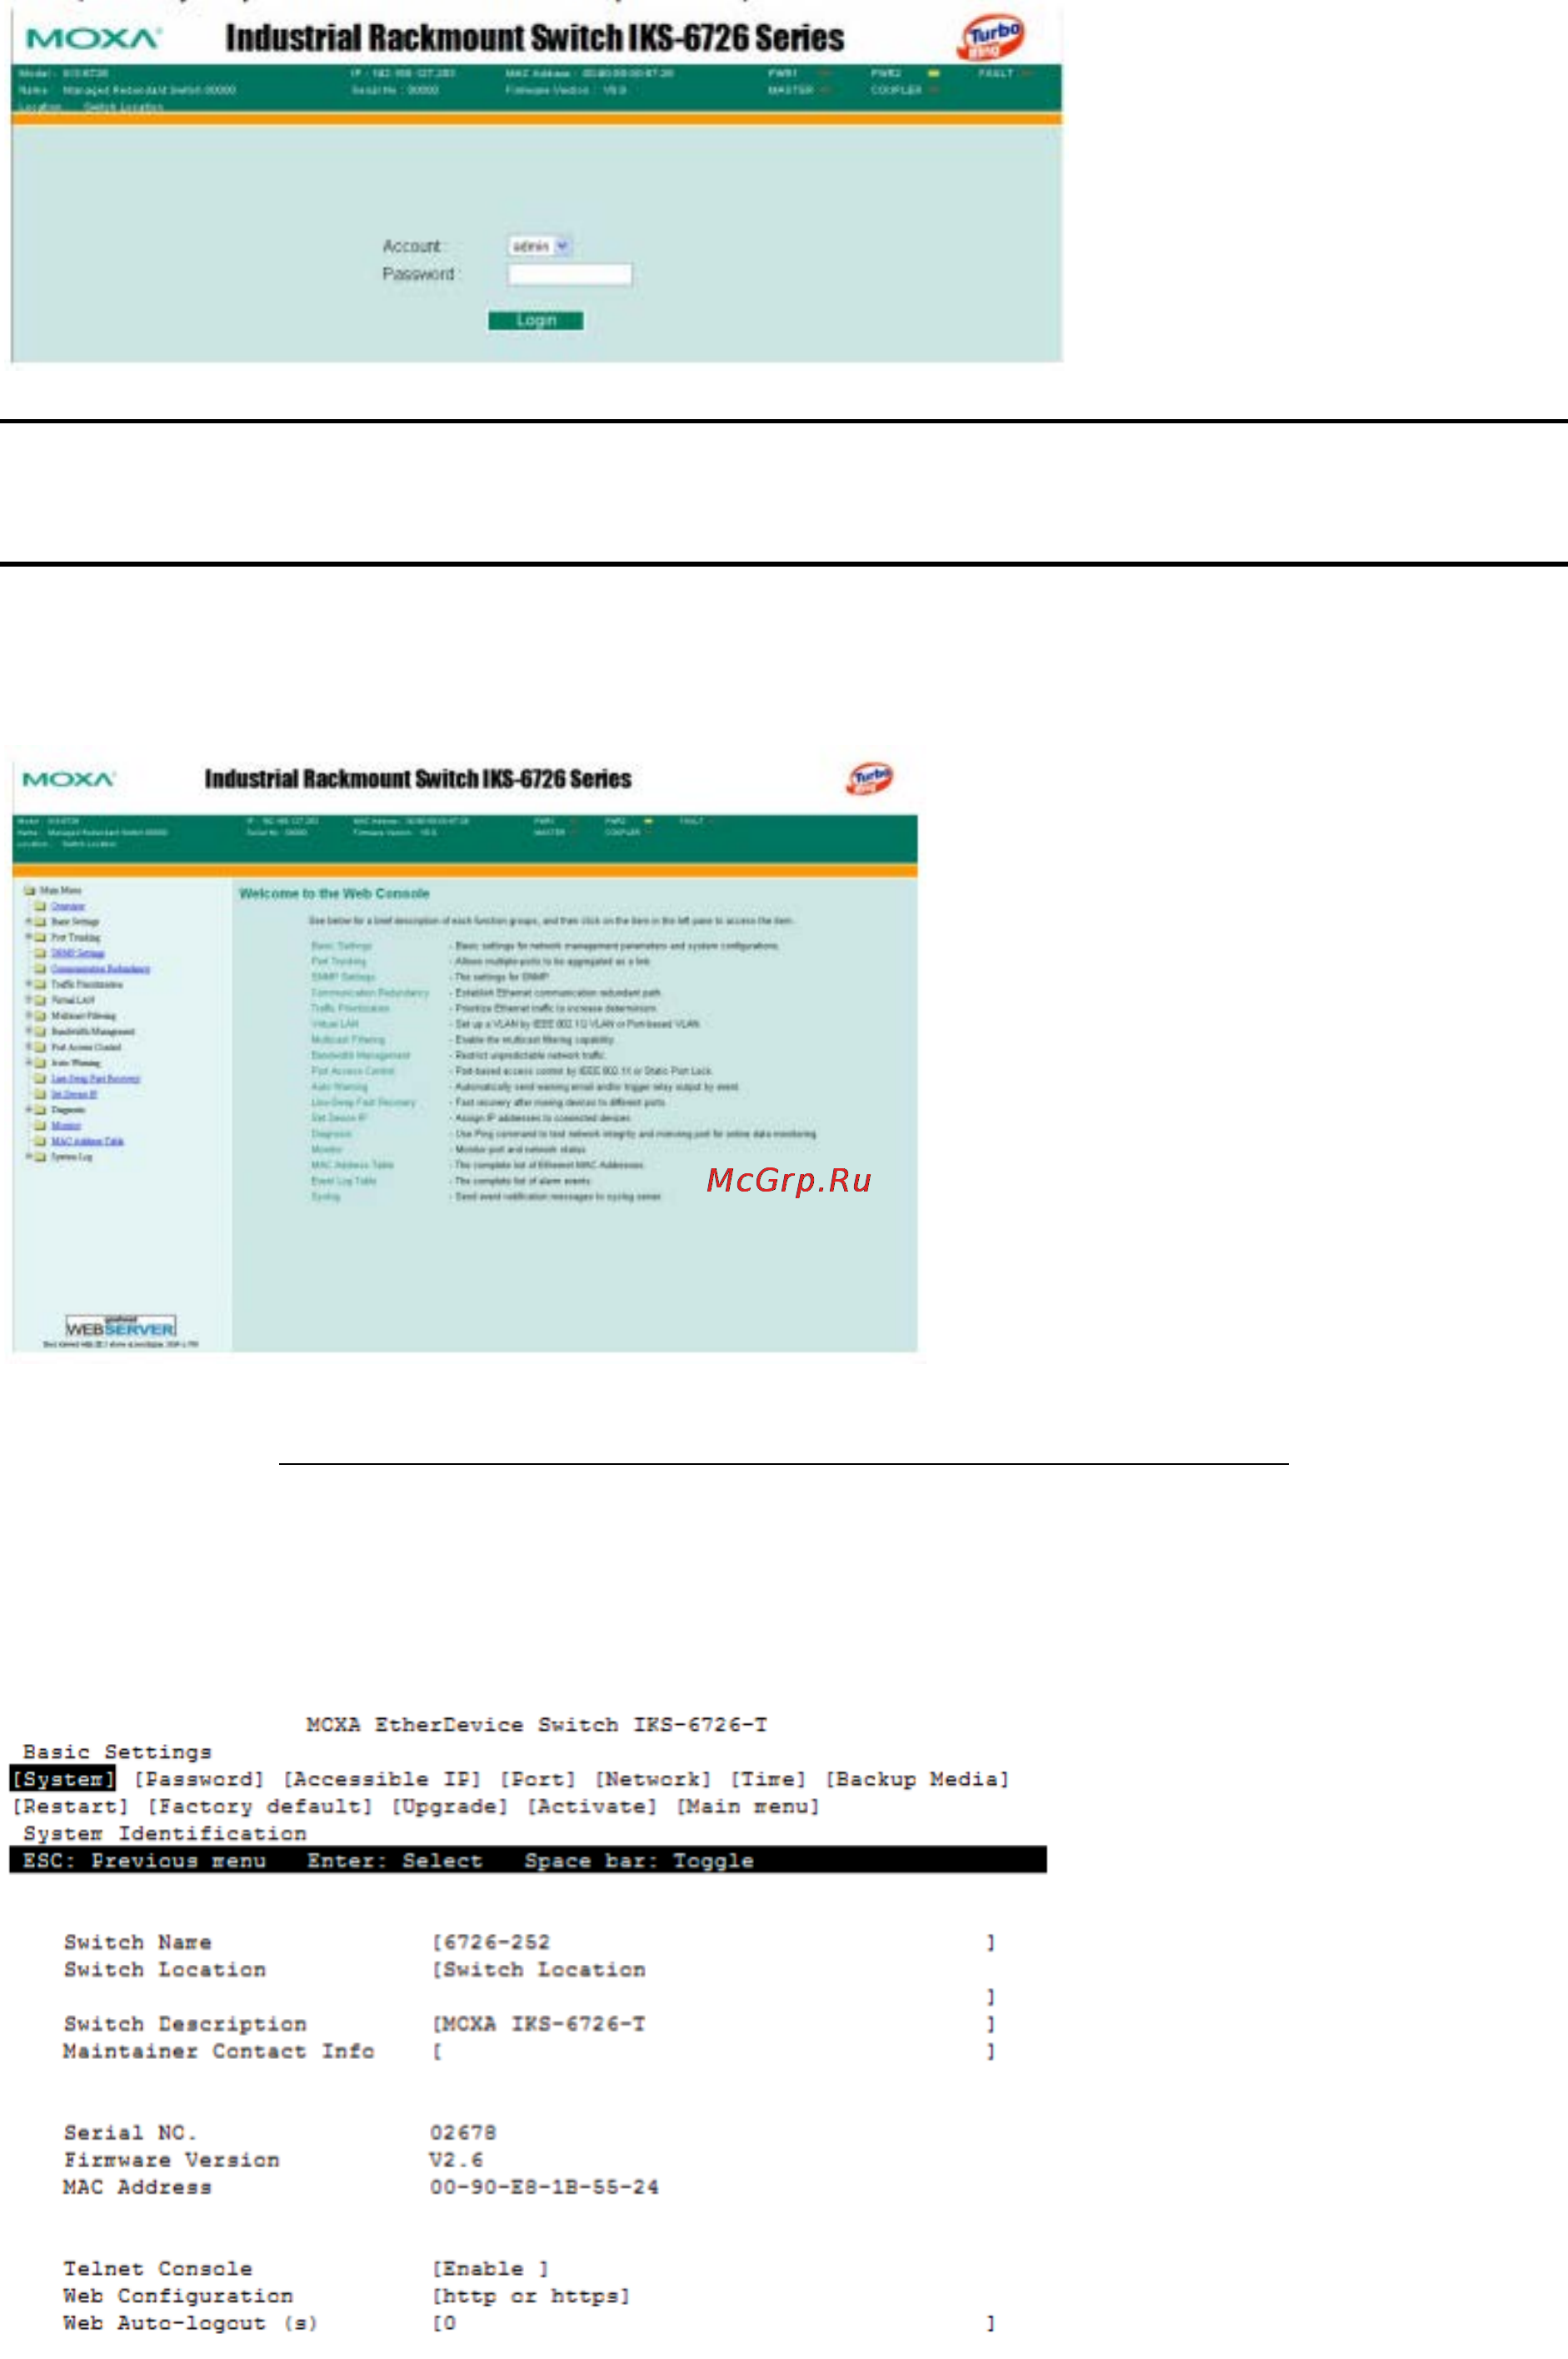This screenshot has width=1568, height=2359.
Task: Click the Switch Name field showing 6726-252
Action: click(x=714, y=1942)
